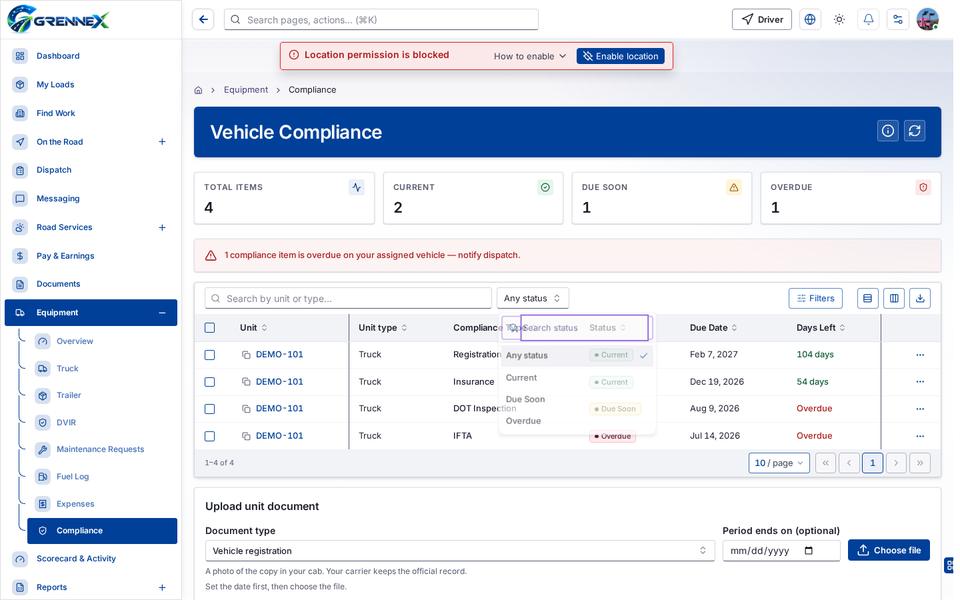
Task: Click the info icon in Vehicle Compliance header
Action: point(888,130)
